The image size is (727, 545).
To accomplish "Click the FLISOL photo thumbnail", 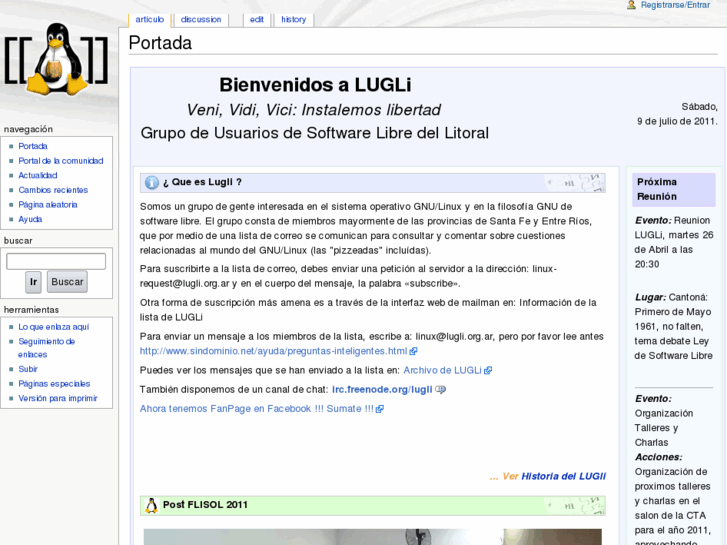I will (372, 537).
